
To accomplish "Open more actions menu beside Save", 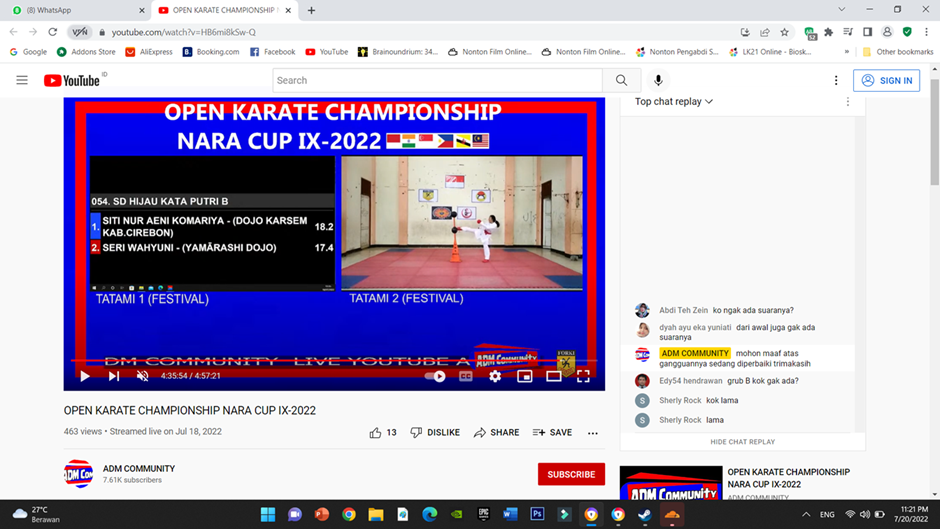I will tap(593, 433).
